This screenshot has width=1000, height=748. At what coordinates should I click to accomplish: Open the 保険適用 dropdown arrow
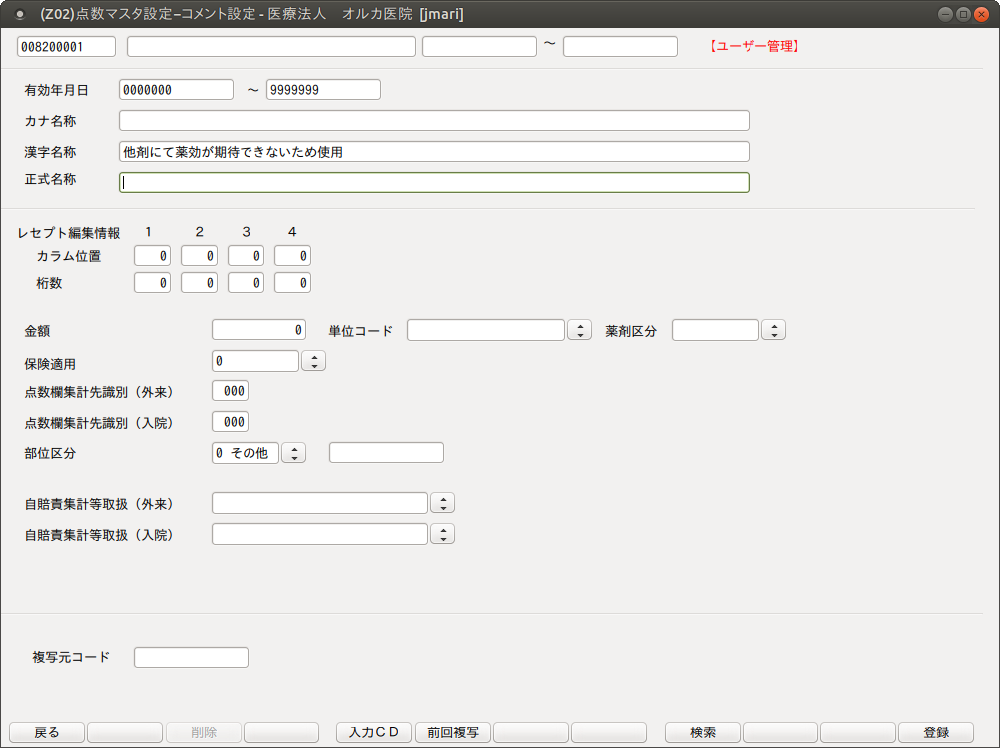click(x=313, y=361)
